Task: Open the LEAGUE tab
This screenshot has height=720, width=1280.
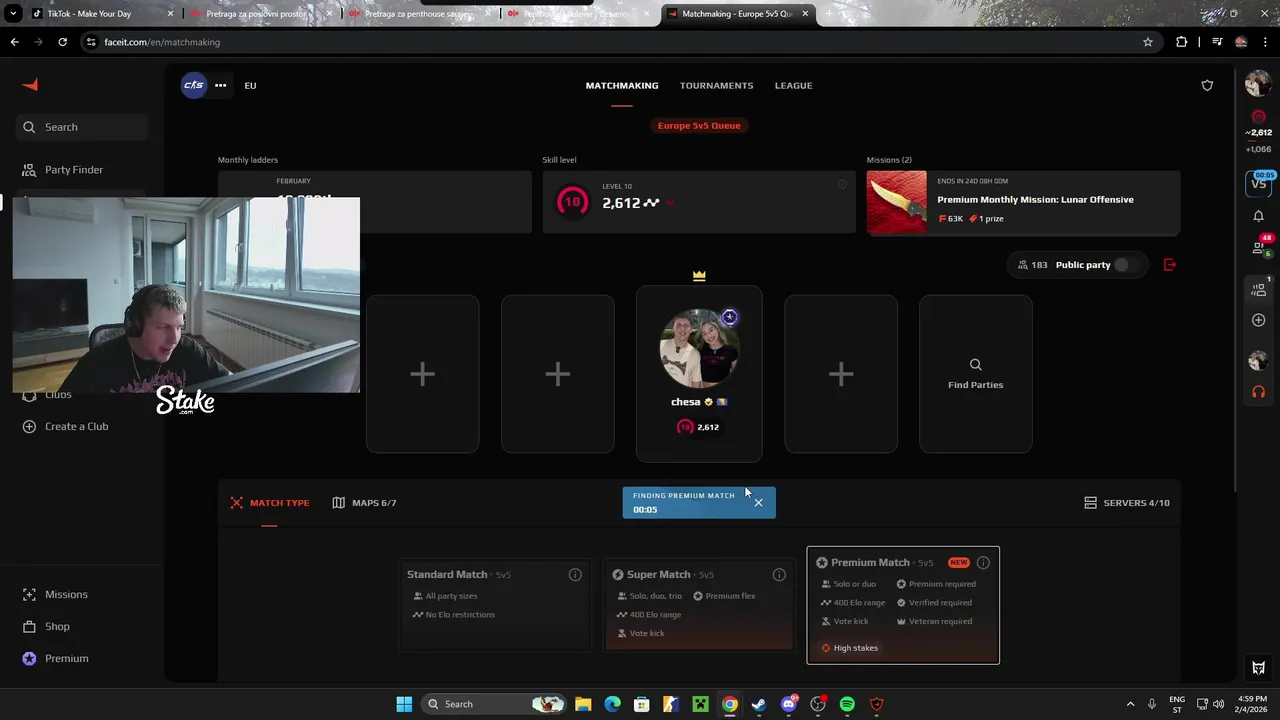Action: 793,85
